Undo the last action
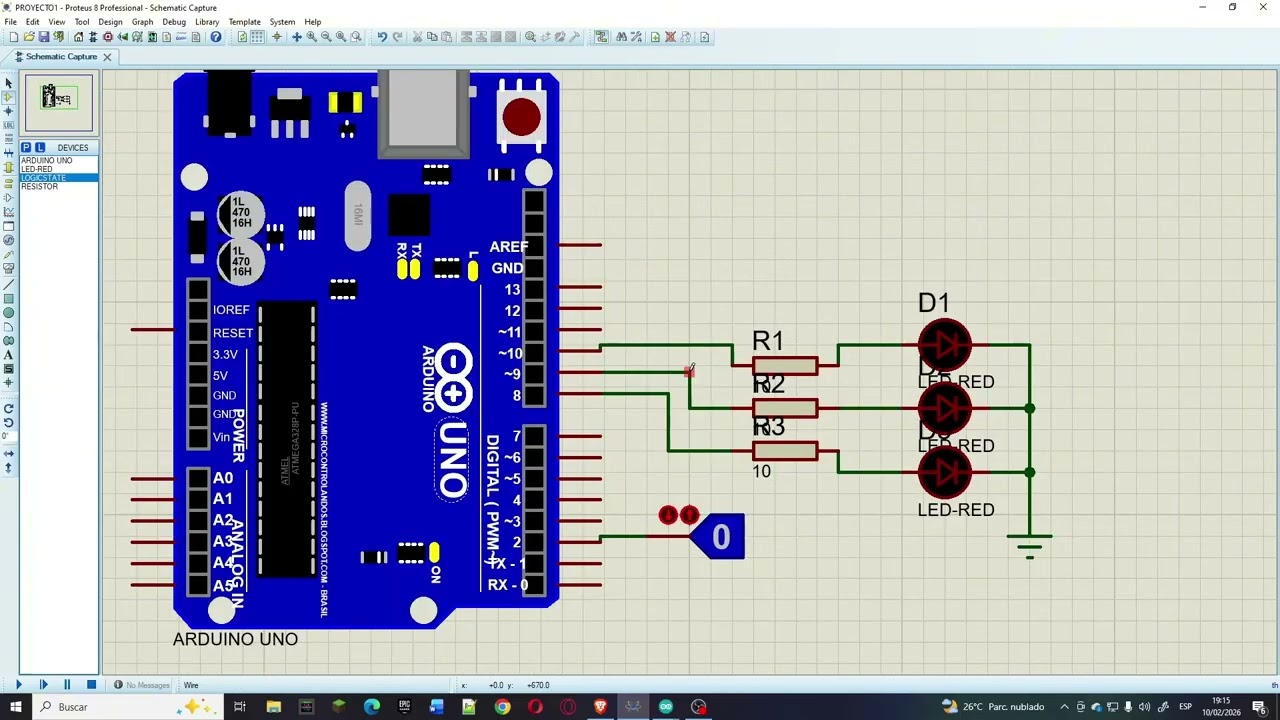 tap(382, 37)
